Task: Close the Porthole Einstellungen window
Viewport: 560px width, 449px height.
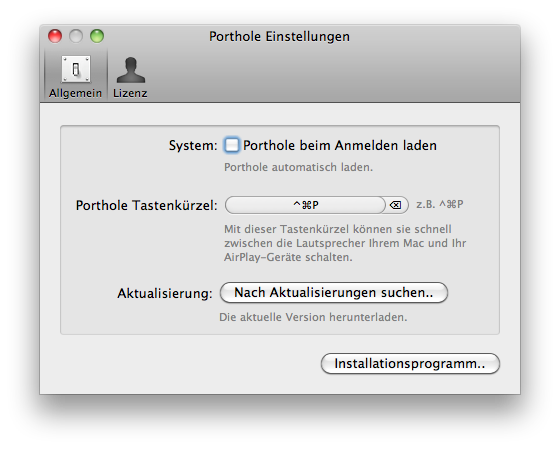Action: point(55,36)
